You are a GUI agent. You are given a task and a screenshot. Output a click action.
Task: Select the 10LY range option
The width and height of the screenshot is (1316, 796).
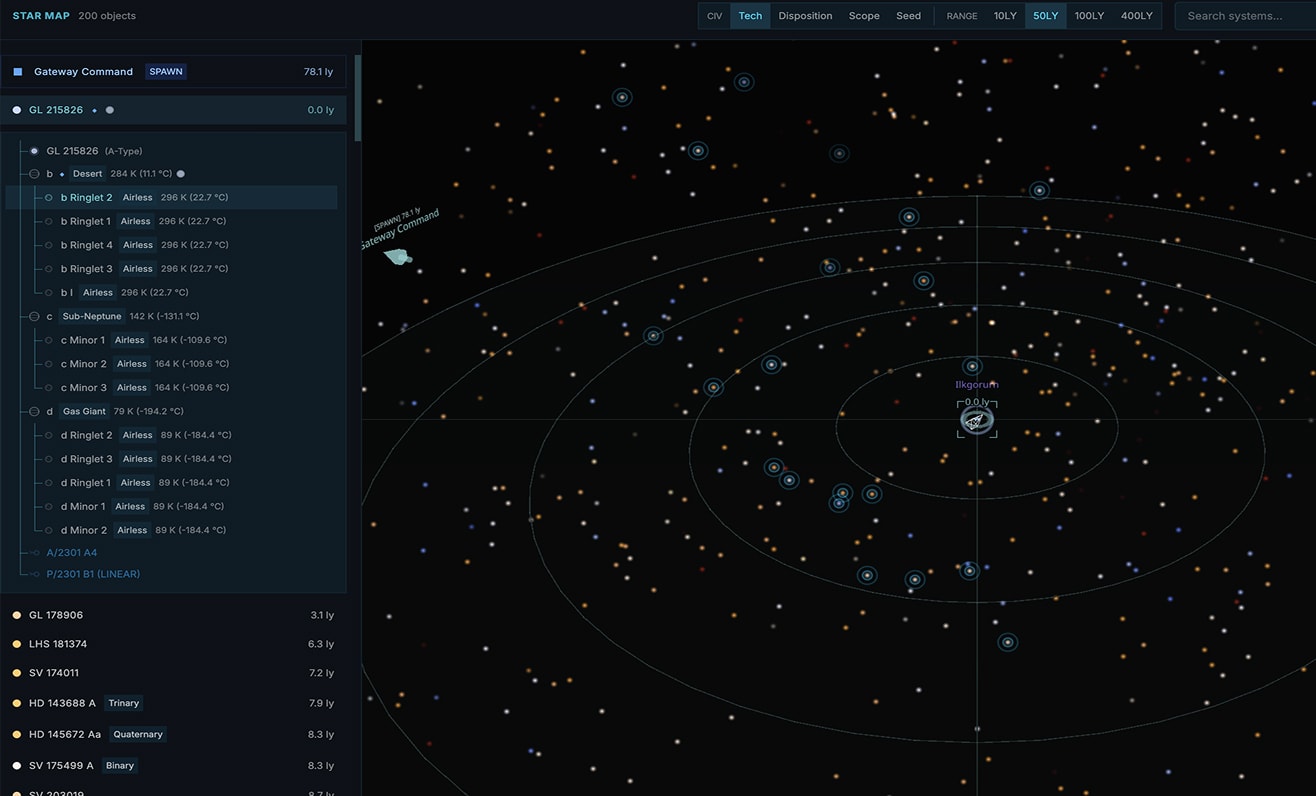(1005, 16)
